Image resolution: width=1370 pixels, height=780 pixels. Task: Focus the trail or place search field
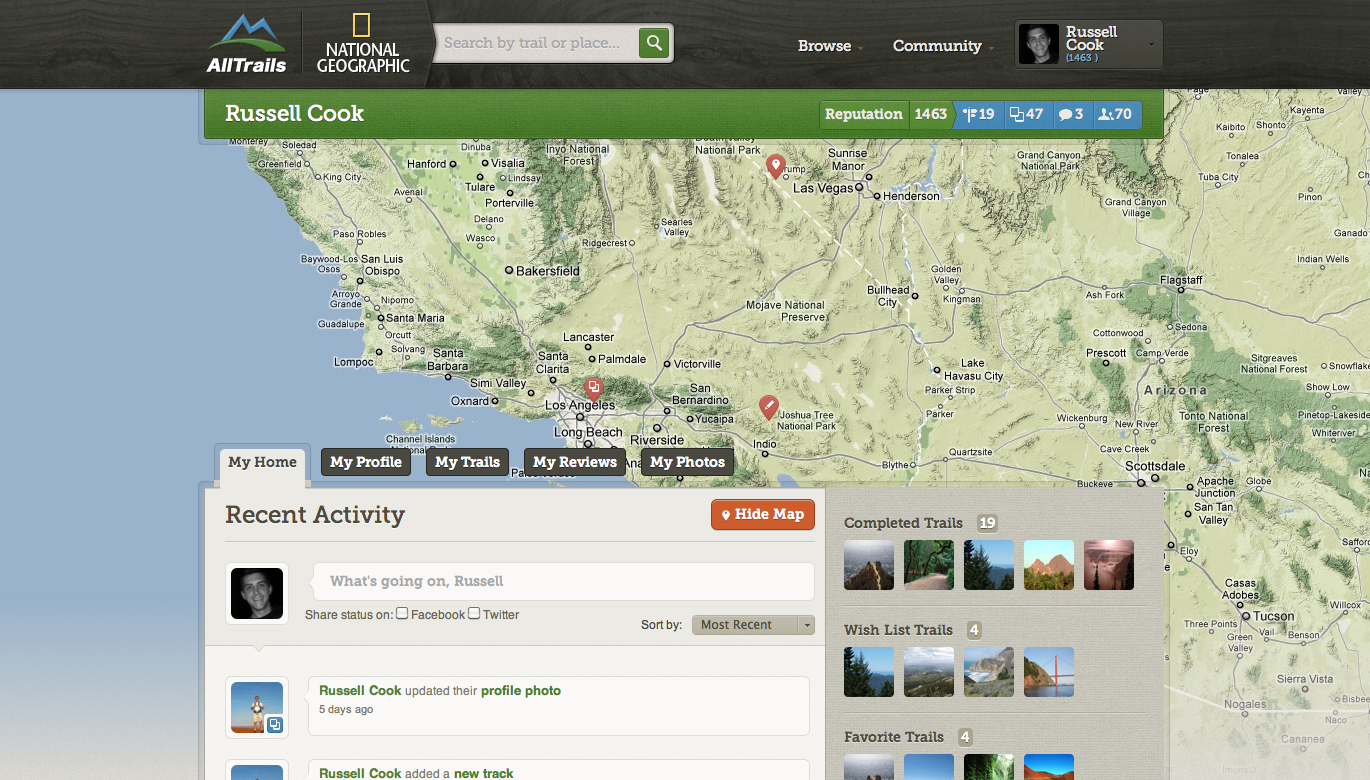tap(537, 43)
